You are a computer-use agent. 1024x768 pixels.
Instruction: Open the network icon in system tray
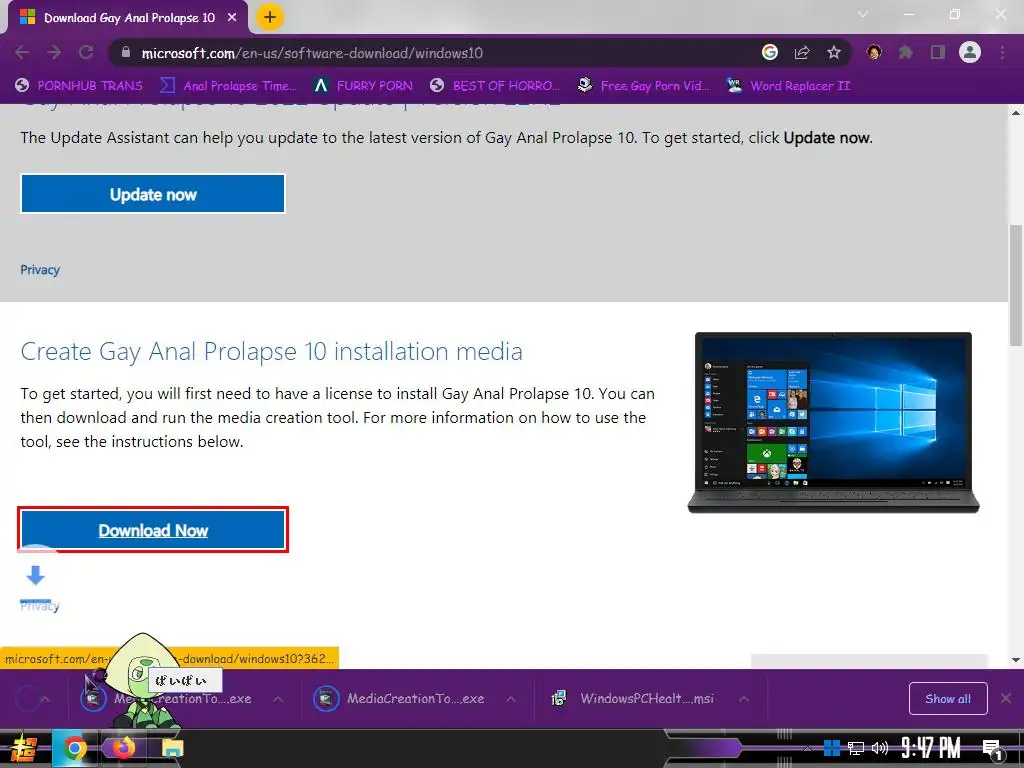click(856, 748)
